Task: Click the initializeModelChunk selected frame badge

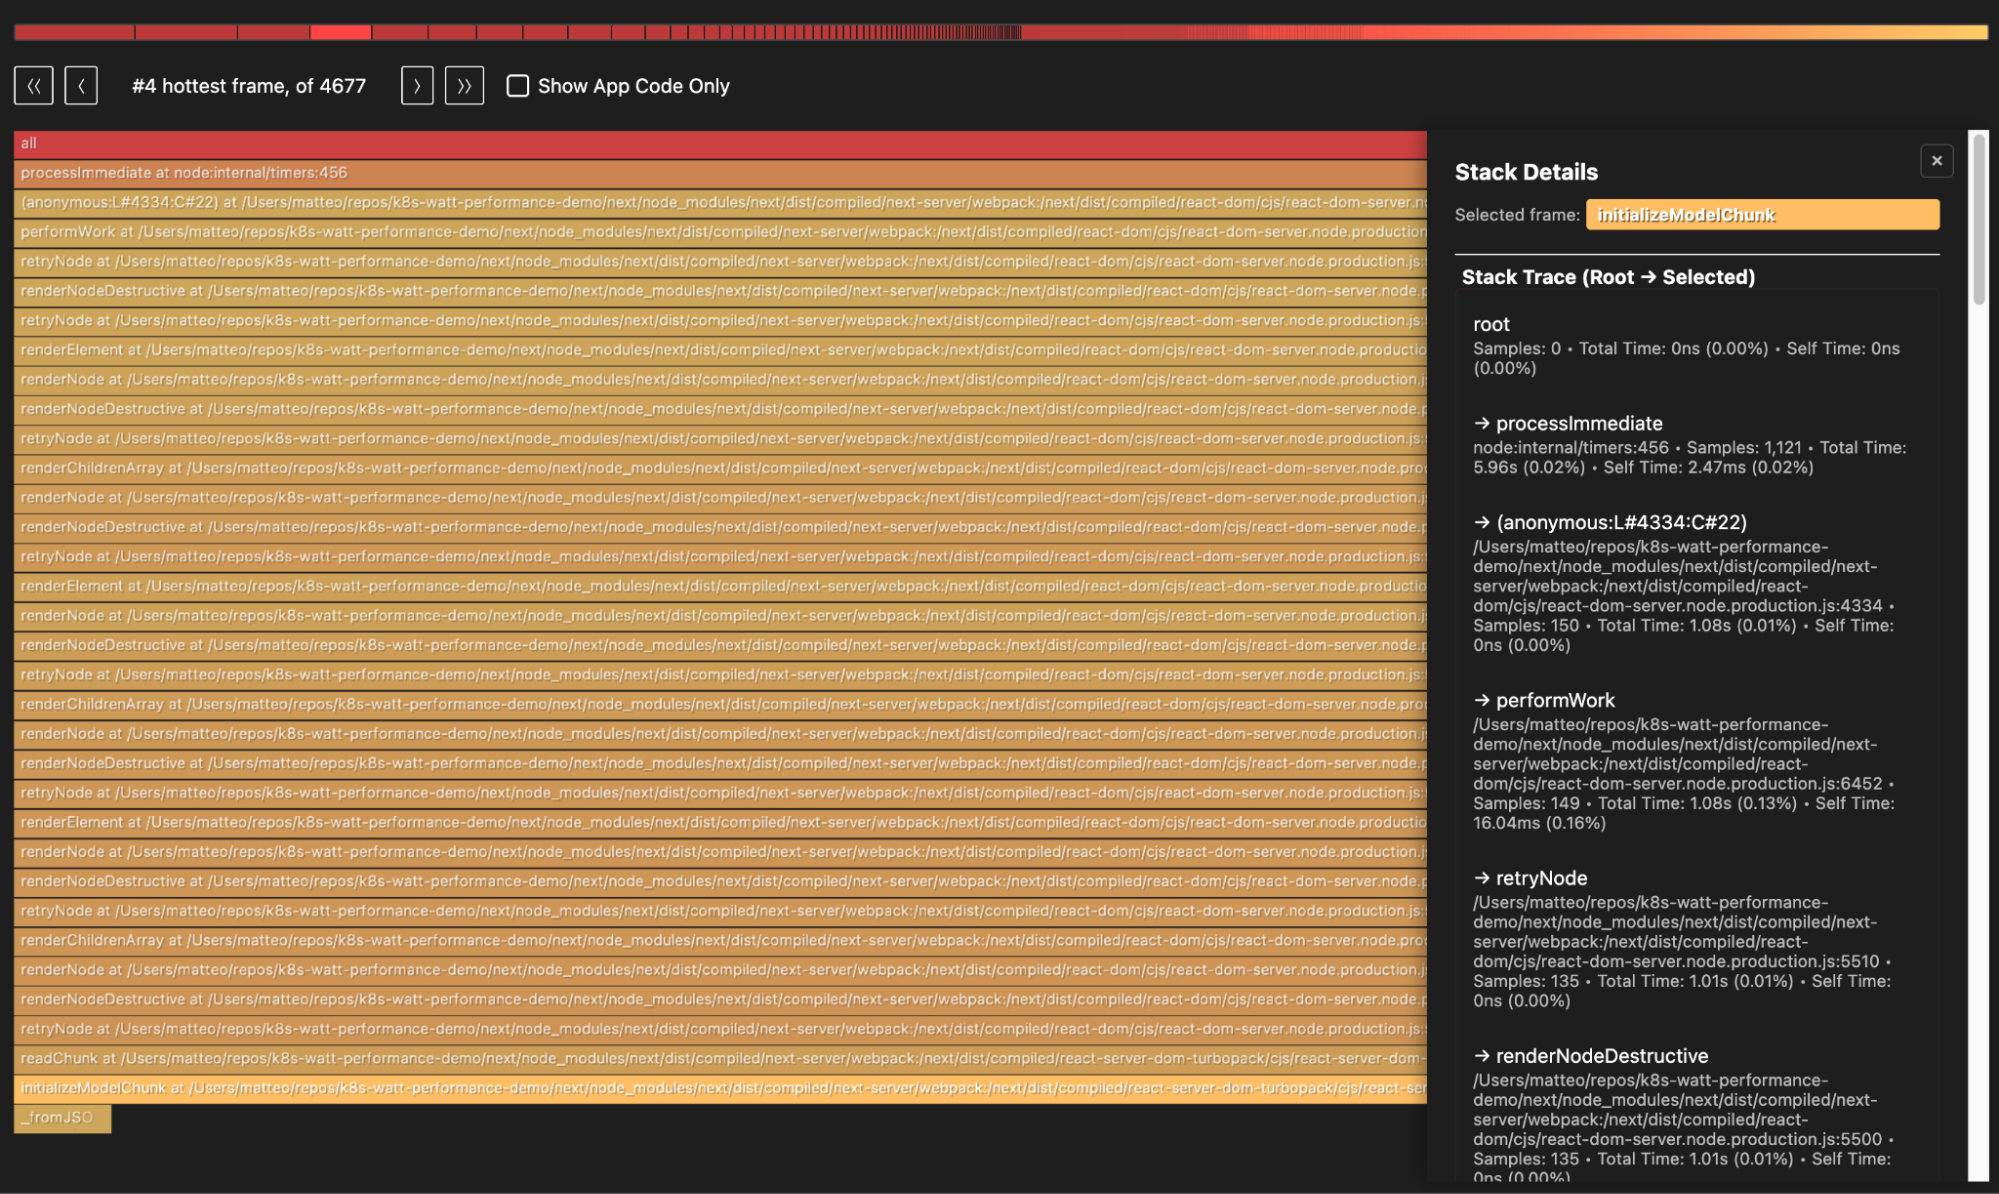Action: click(x=1762, y=215)
